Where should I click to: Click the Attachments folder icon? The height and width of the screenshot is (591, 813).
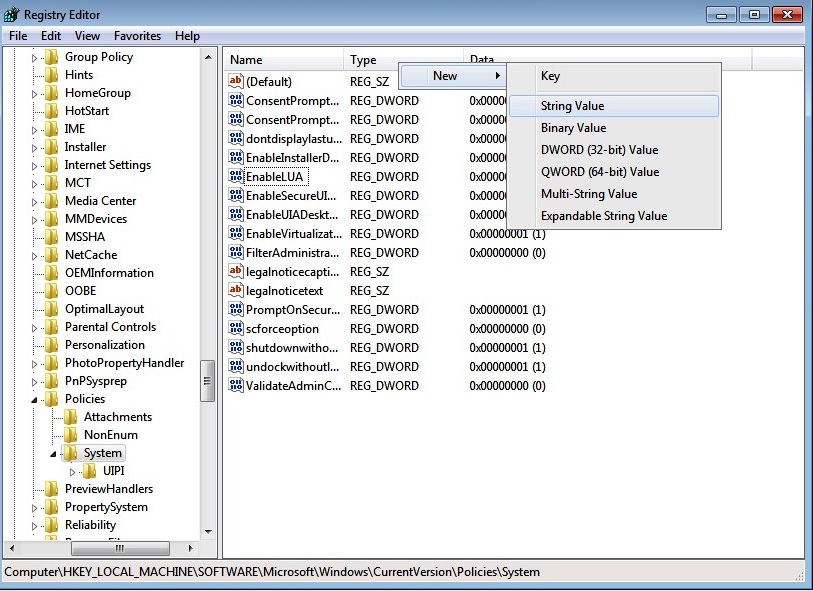pos(70,417)
